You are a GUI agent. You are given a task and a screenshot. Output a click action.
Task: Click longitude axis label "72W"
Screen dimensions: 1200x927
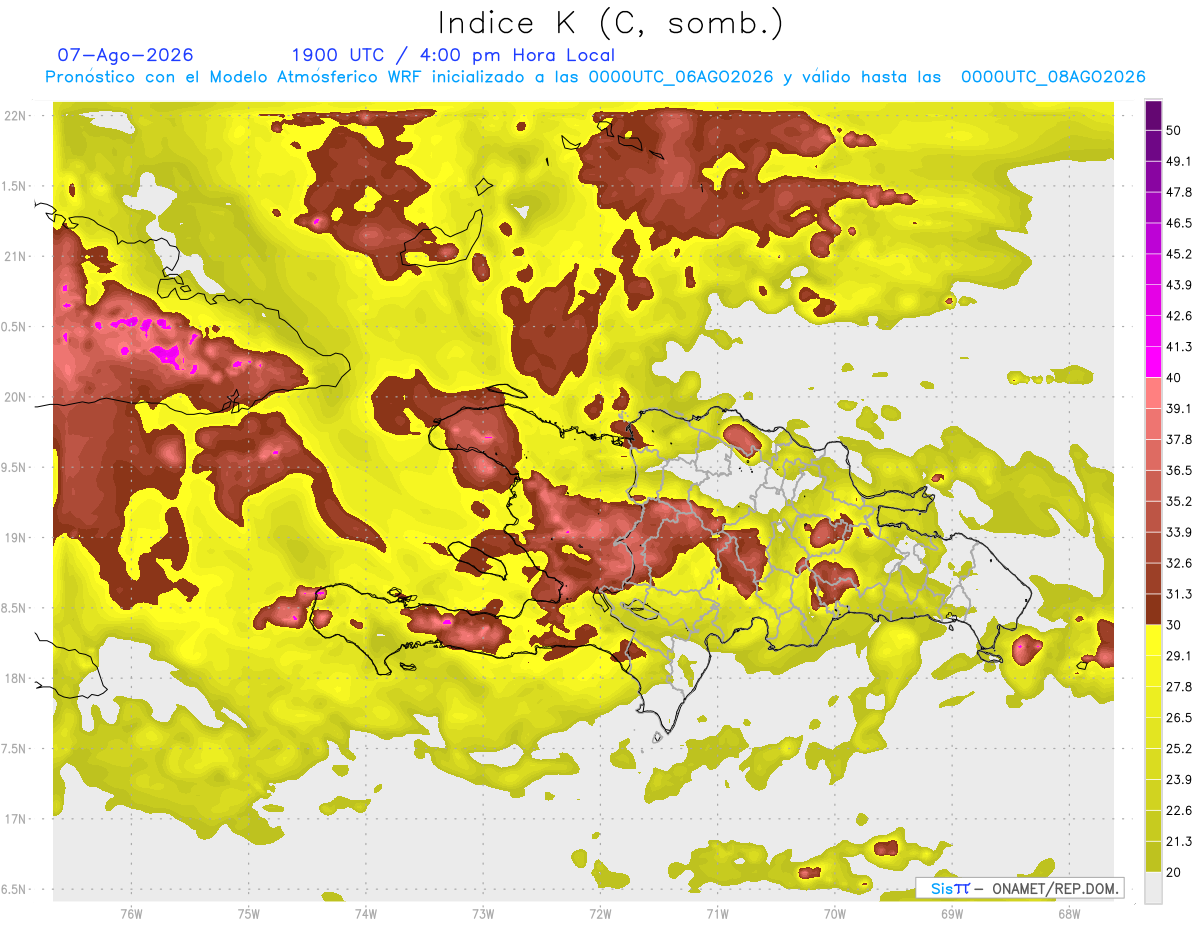600,914
